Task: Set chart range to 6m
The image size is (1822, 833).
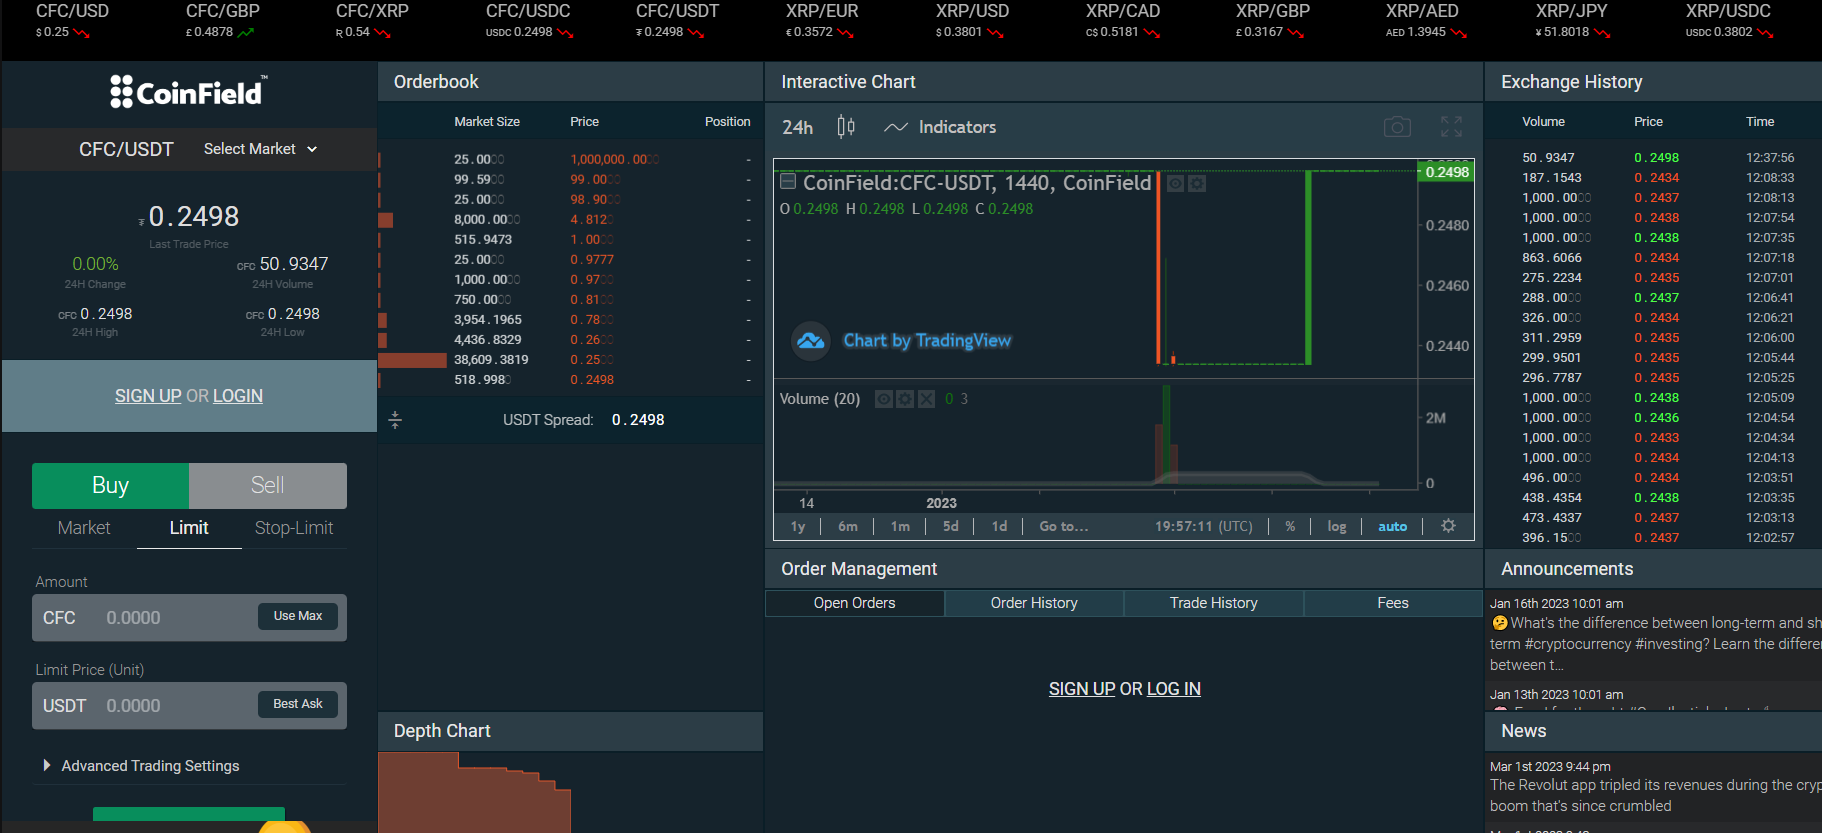Action: pyautogui.click(x=848, y=526)
